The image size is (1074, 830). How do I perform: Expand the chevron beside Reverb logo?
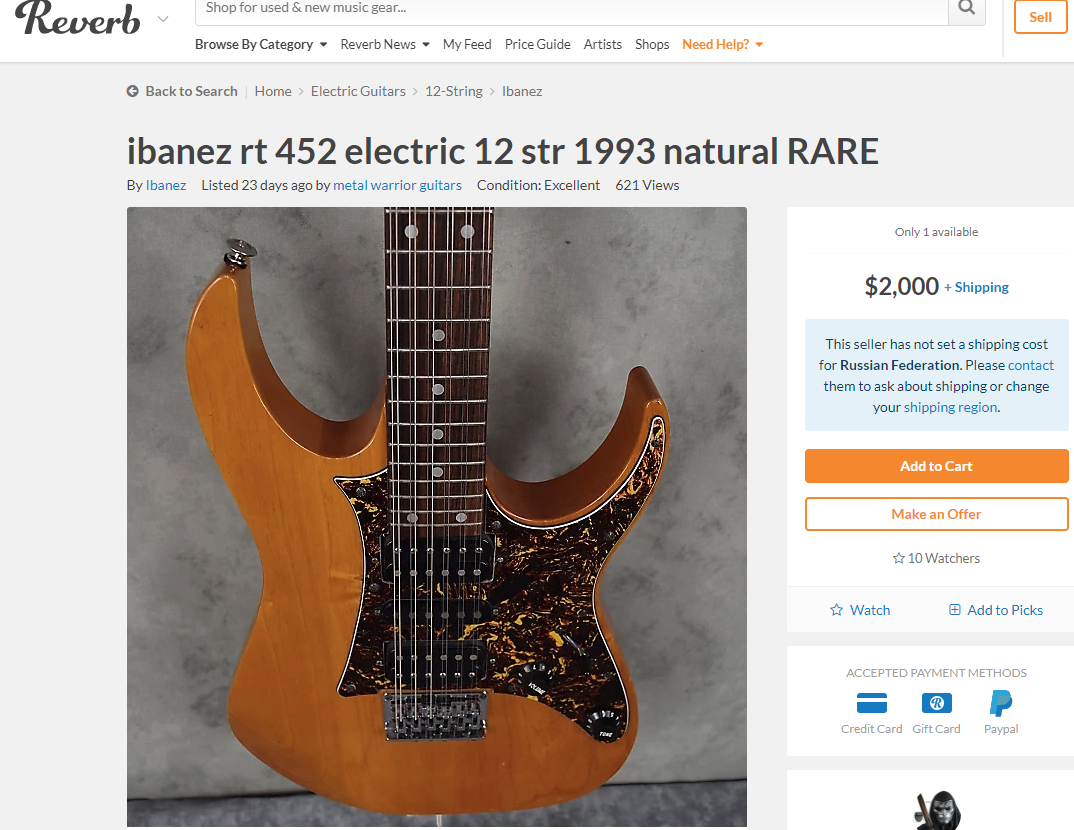162,18
